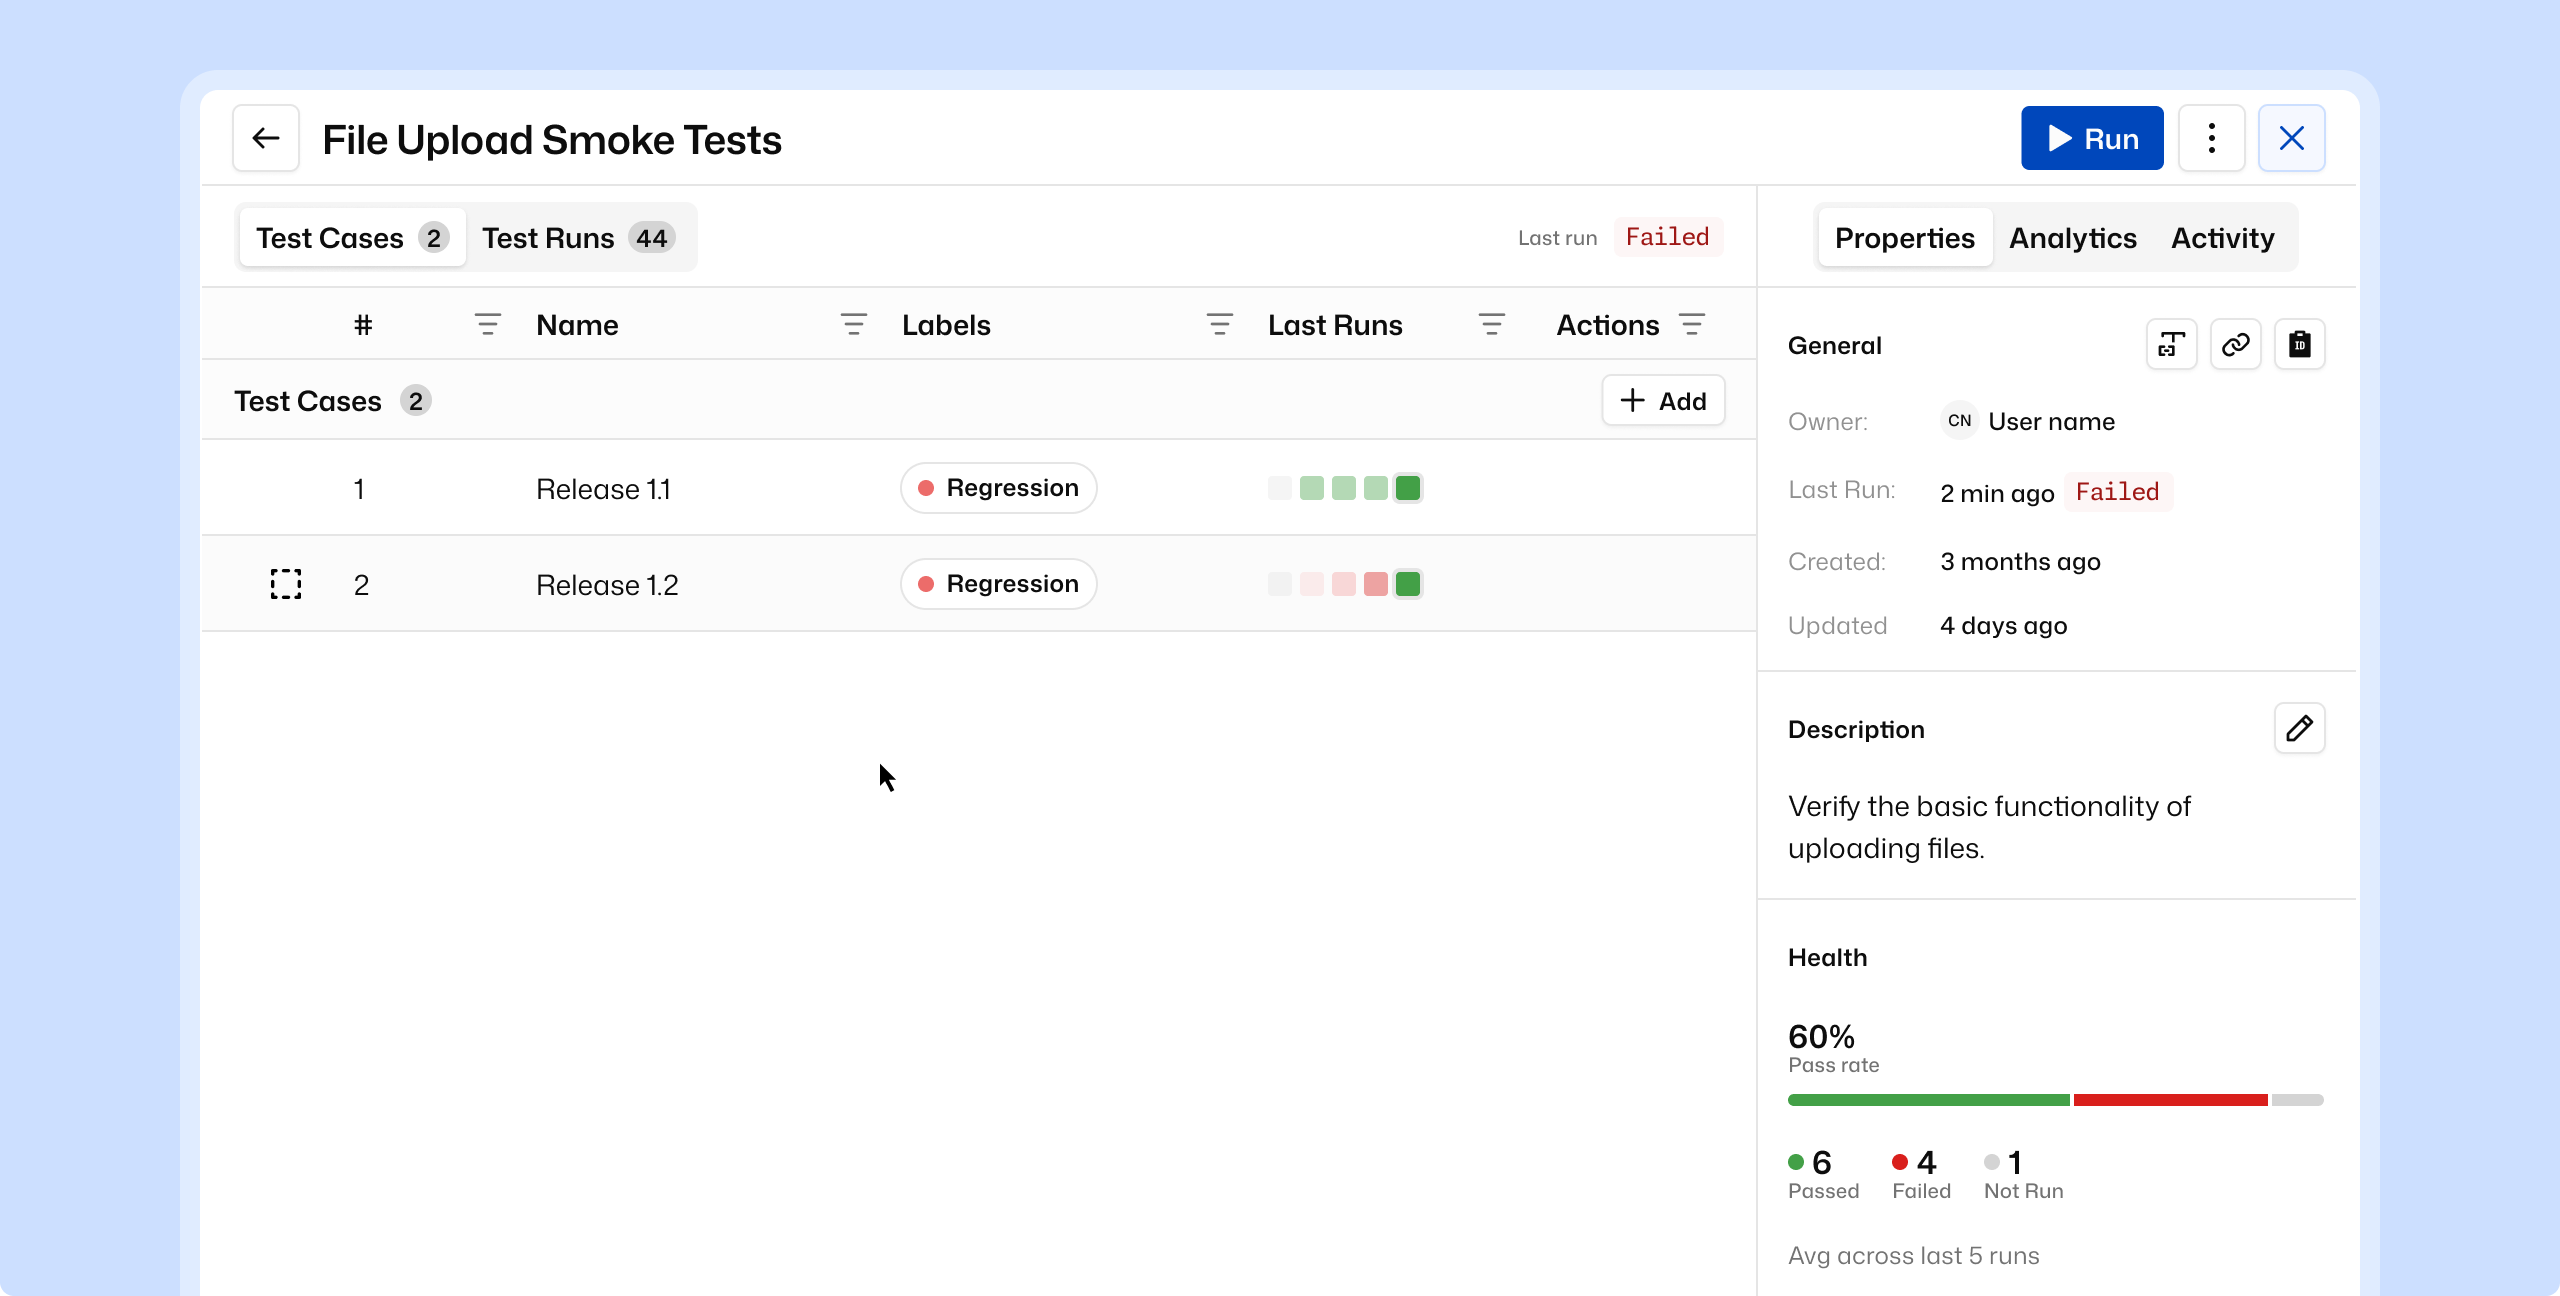Open the Activity tab

coord(2222,238)
